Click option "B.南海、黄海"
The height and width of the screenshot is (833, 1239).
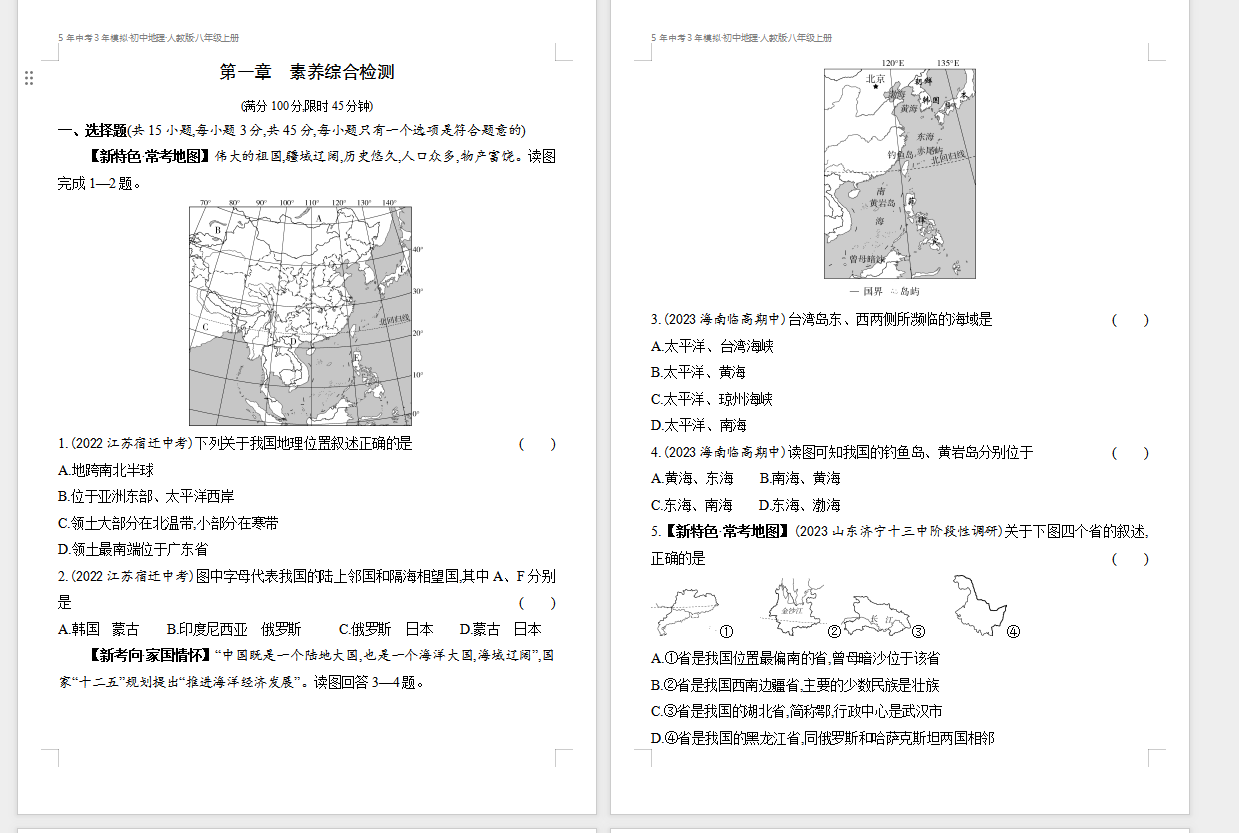point(800,478)
